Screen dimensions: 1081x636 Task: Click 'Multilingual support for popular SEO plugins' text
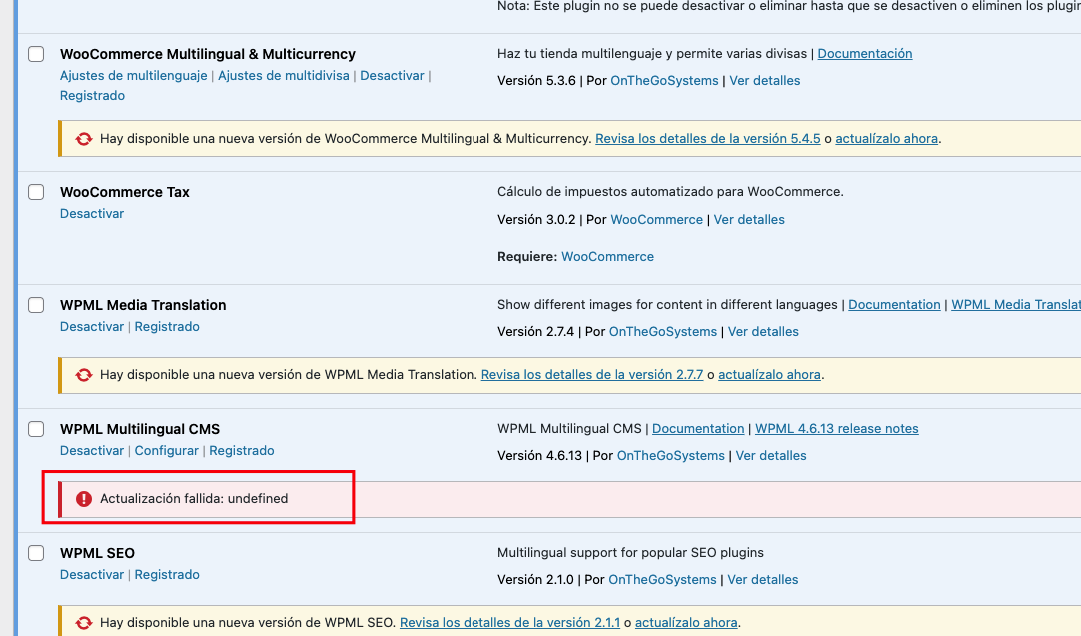(630, 553)
